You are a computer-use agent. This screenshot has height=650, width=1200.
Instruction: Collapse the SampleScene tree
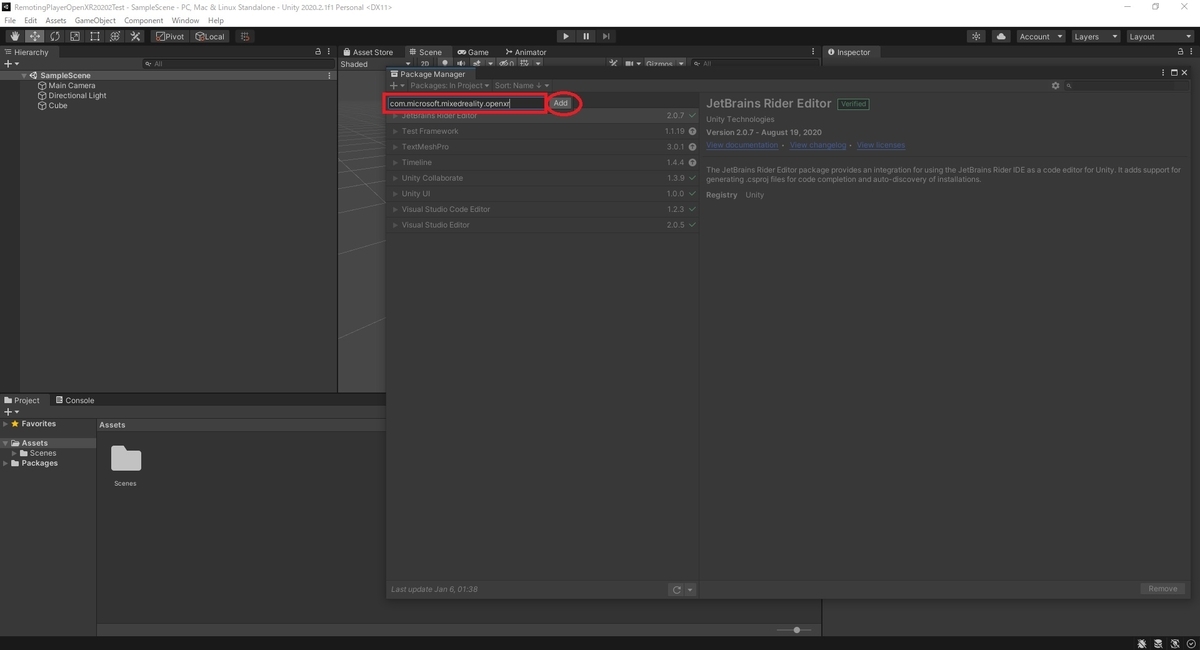click(x=24, y=76)
